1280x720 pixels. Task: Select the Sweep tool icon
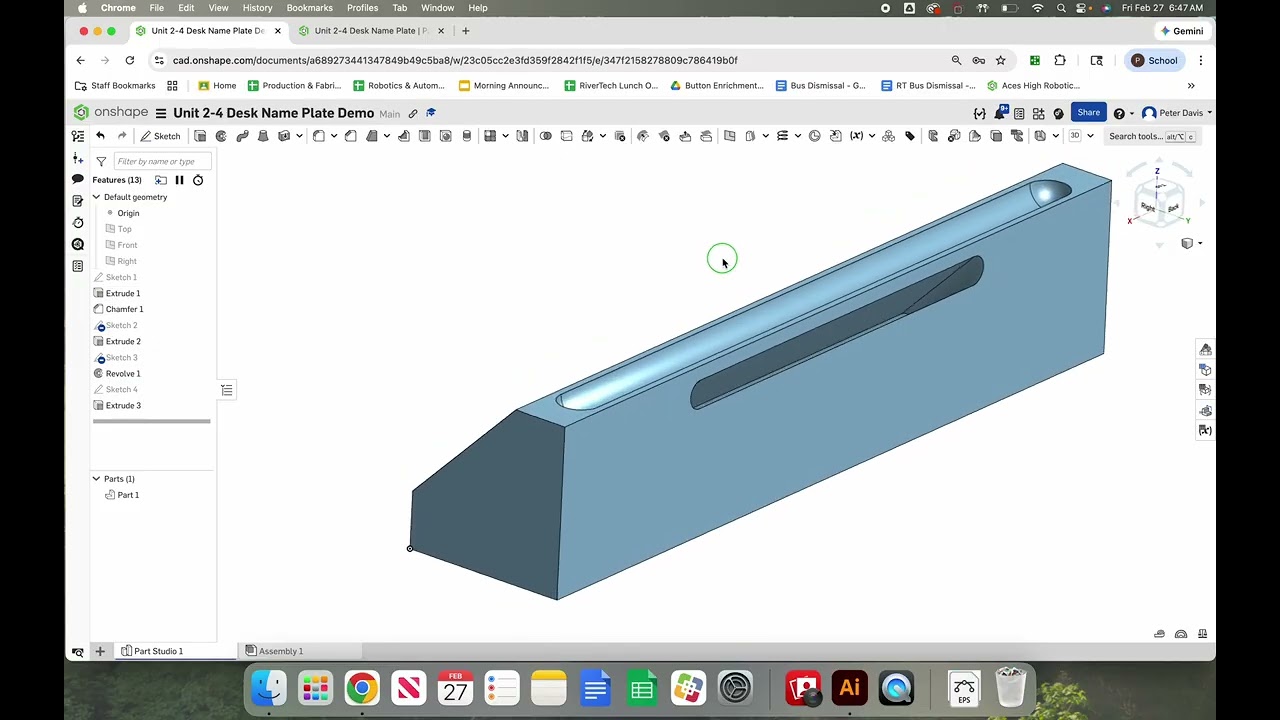point(243,136)
